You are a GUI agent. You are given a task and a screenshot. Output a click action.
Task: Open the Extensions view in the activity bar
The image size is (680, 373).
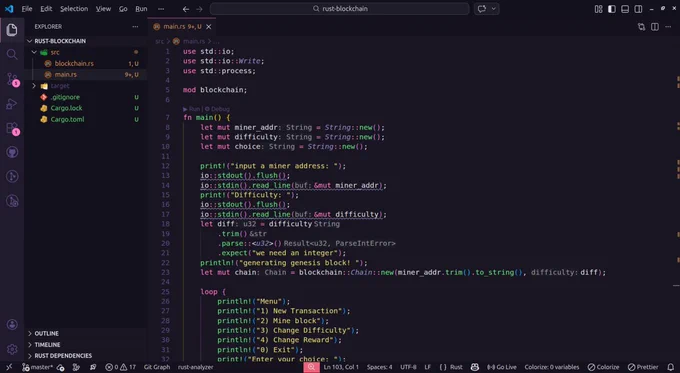point(13,129)
